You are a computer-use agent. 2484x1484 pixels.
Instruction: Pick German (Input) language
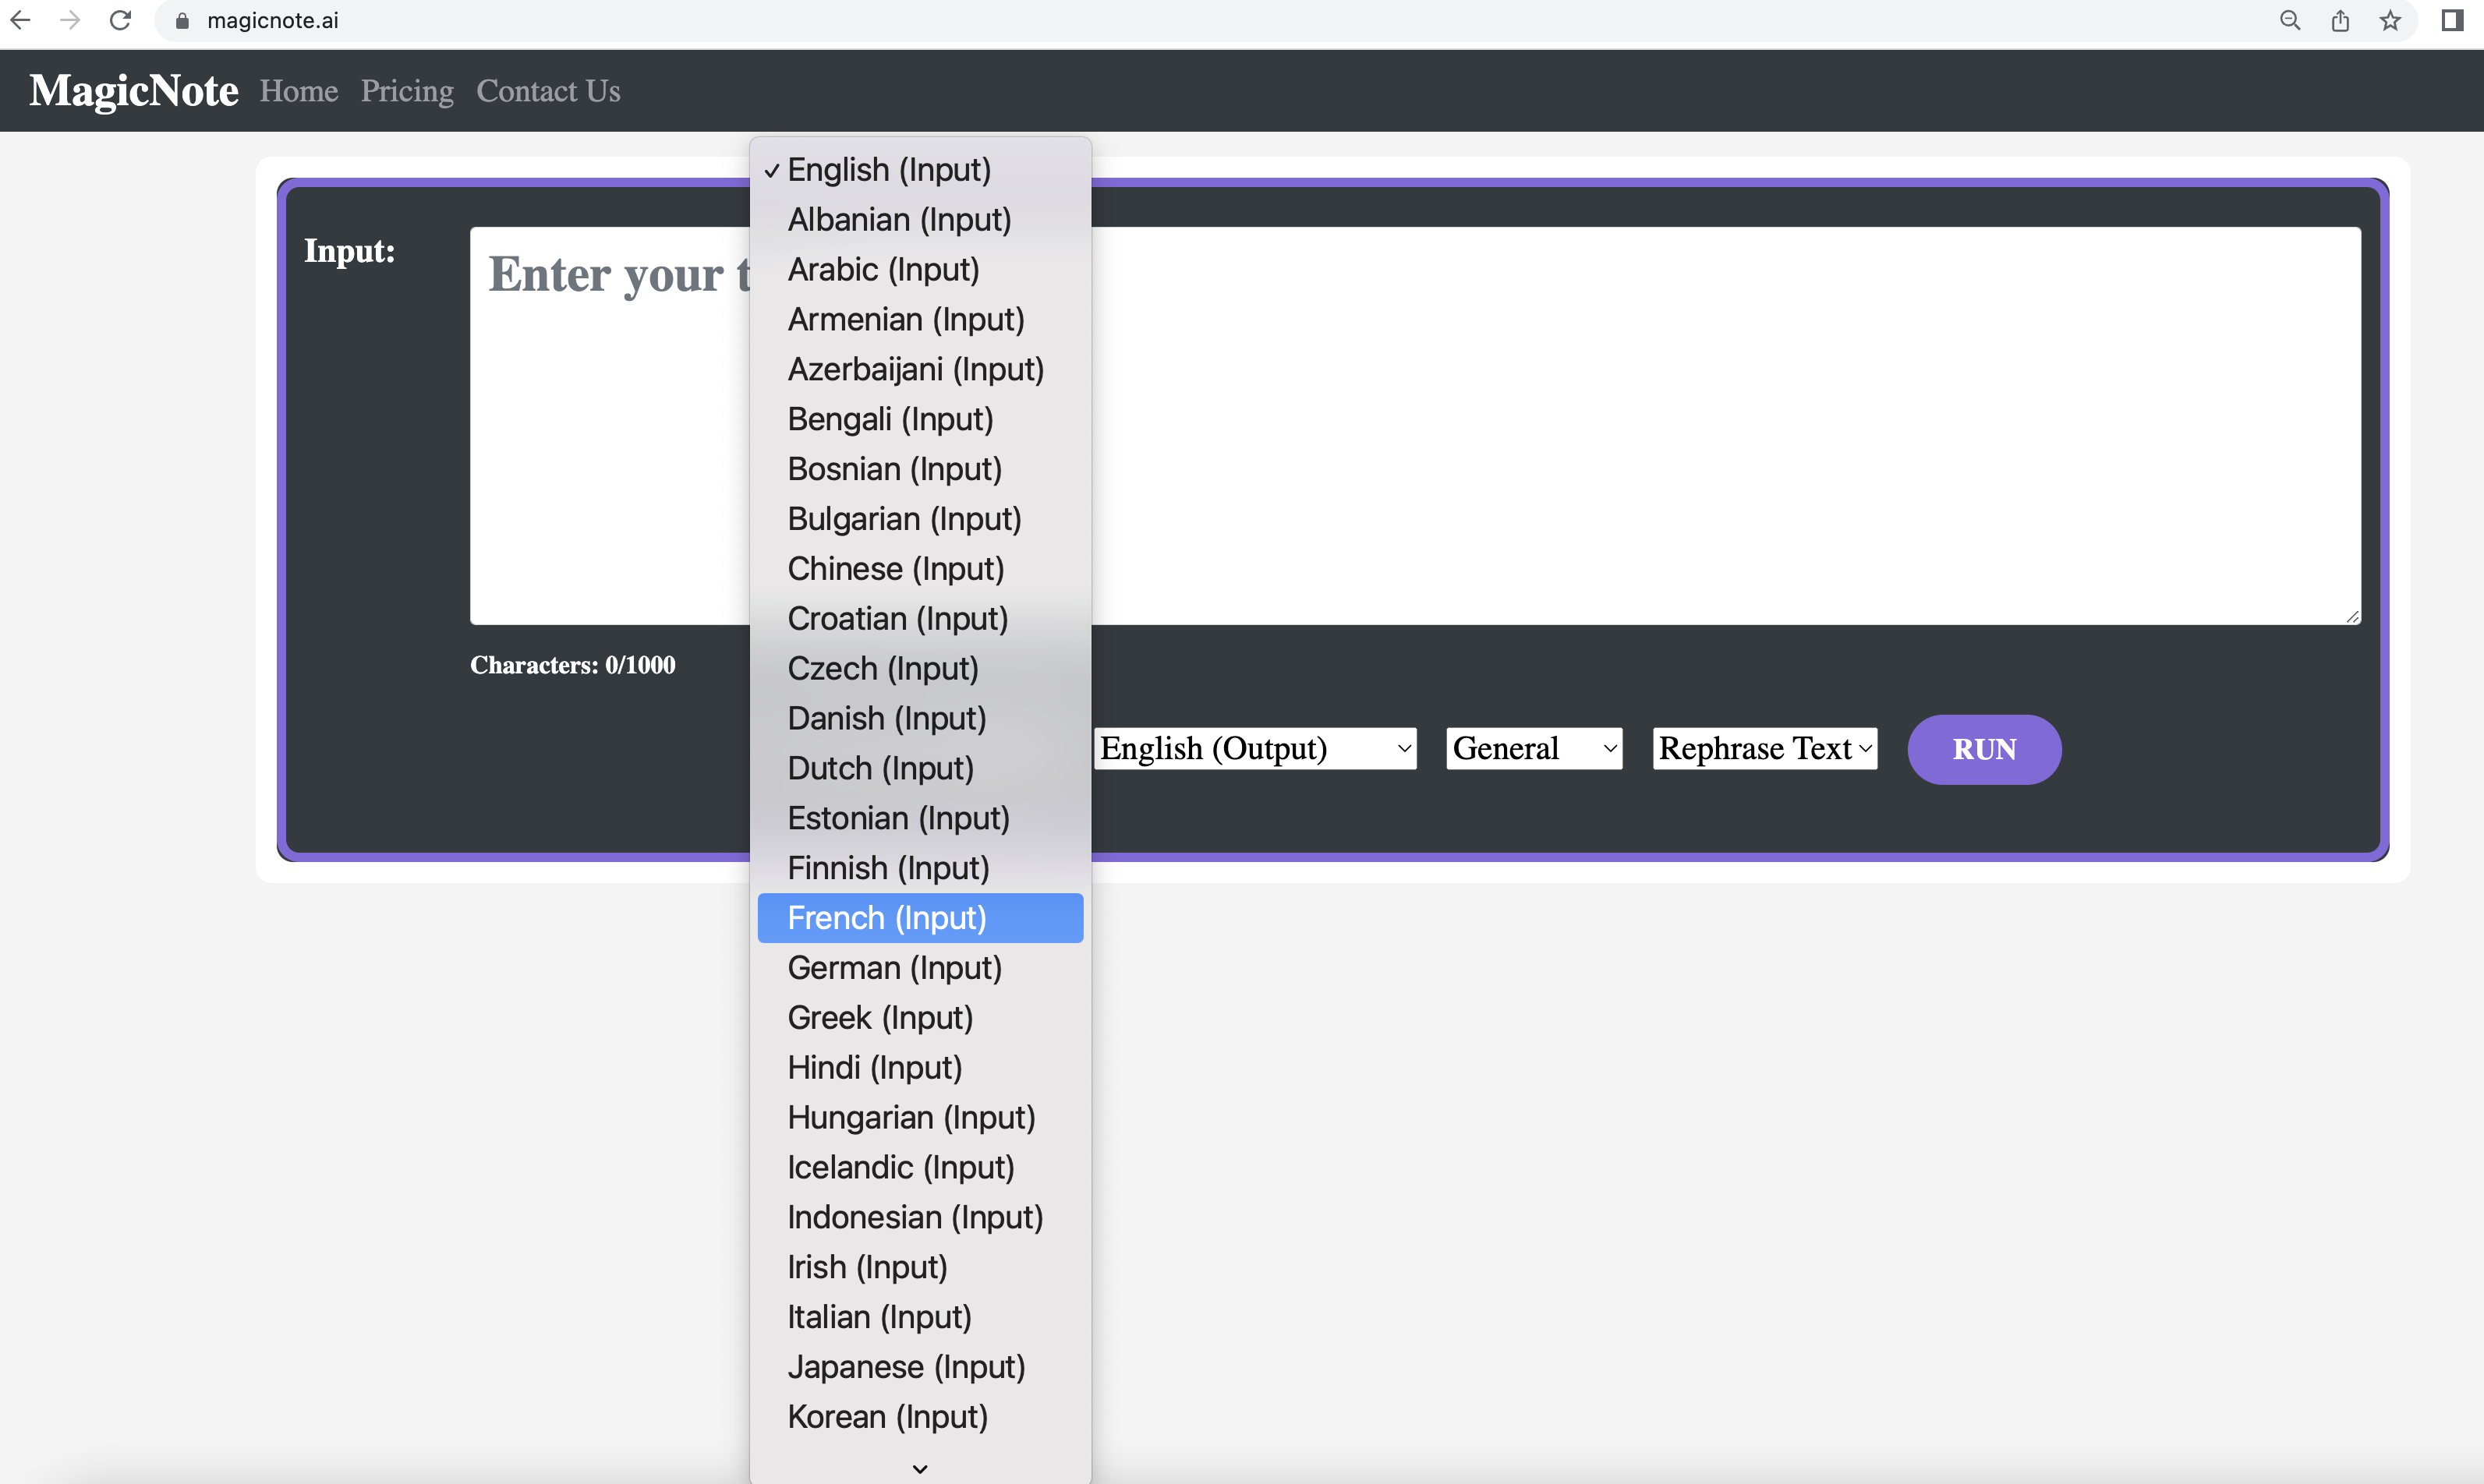point(920,968)
